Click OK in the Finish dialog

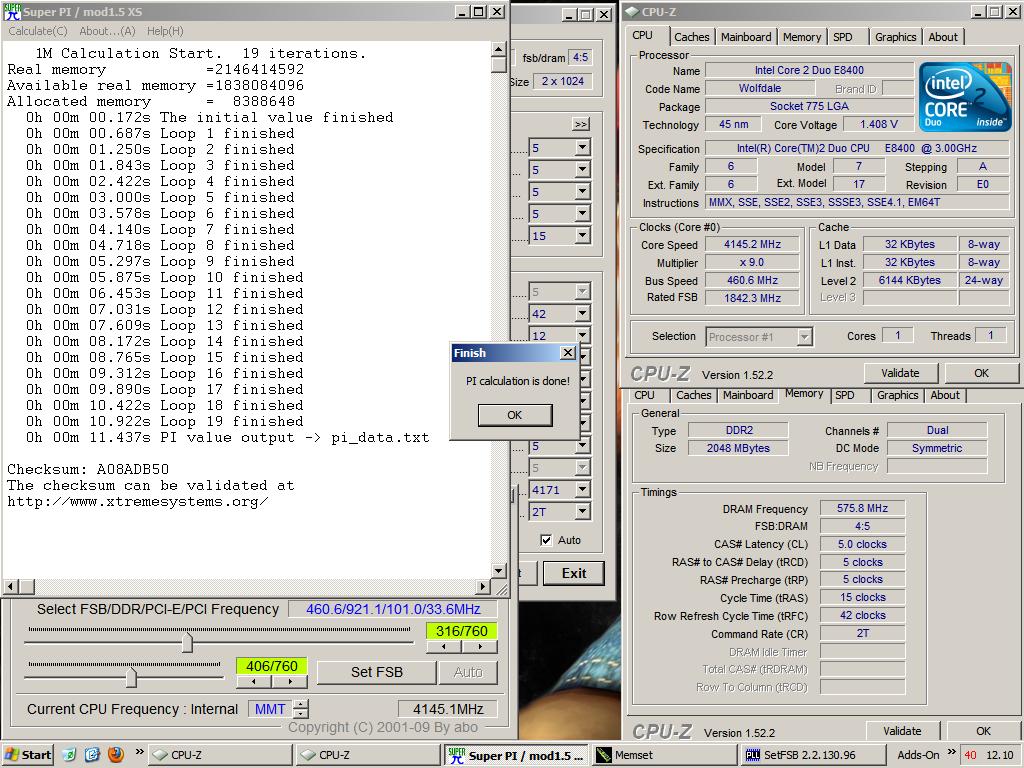tap(515, 415)
